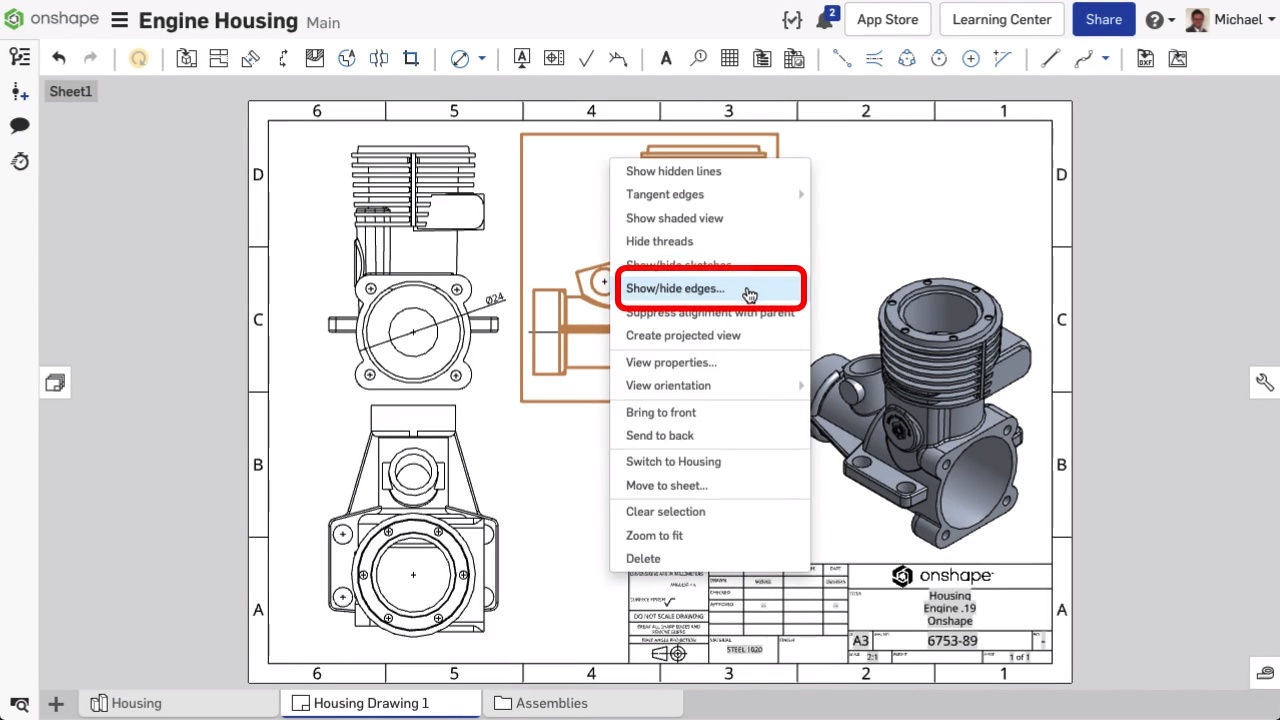Select the Insert view tool
The width and height of the screenshot is (1280, 720).
186,59
